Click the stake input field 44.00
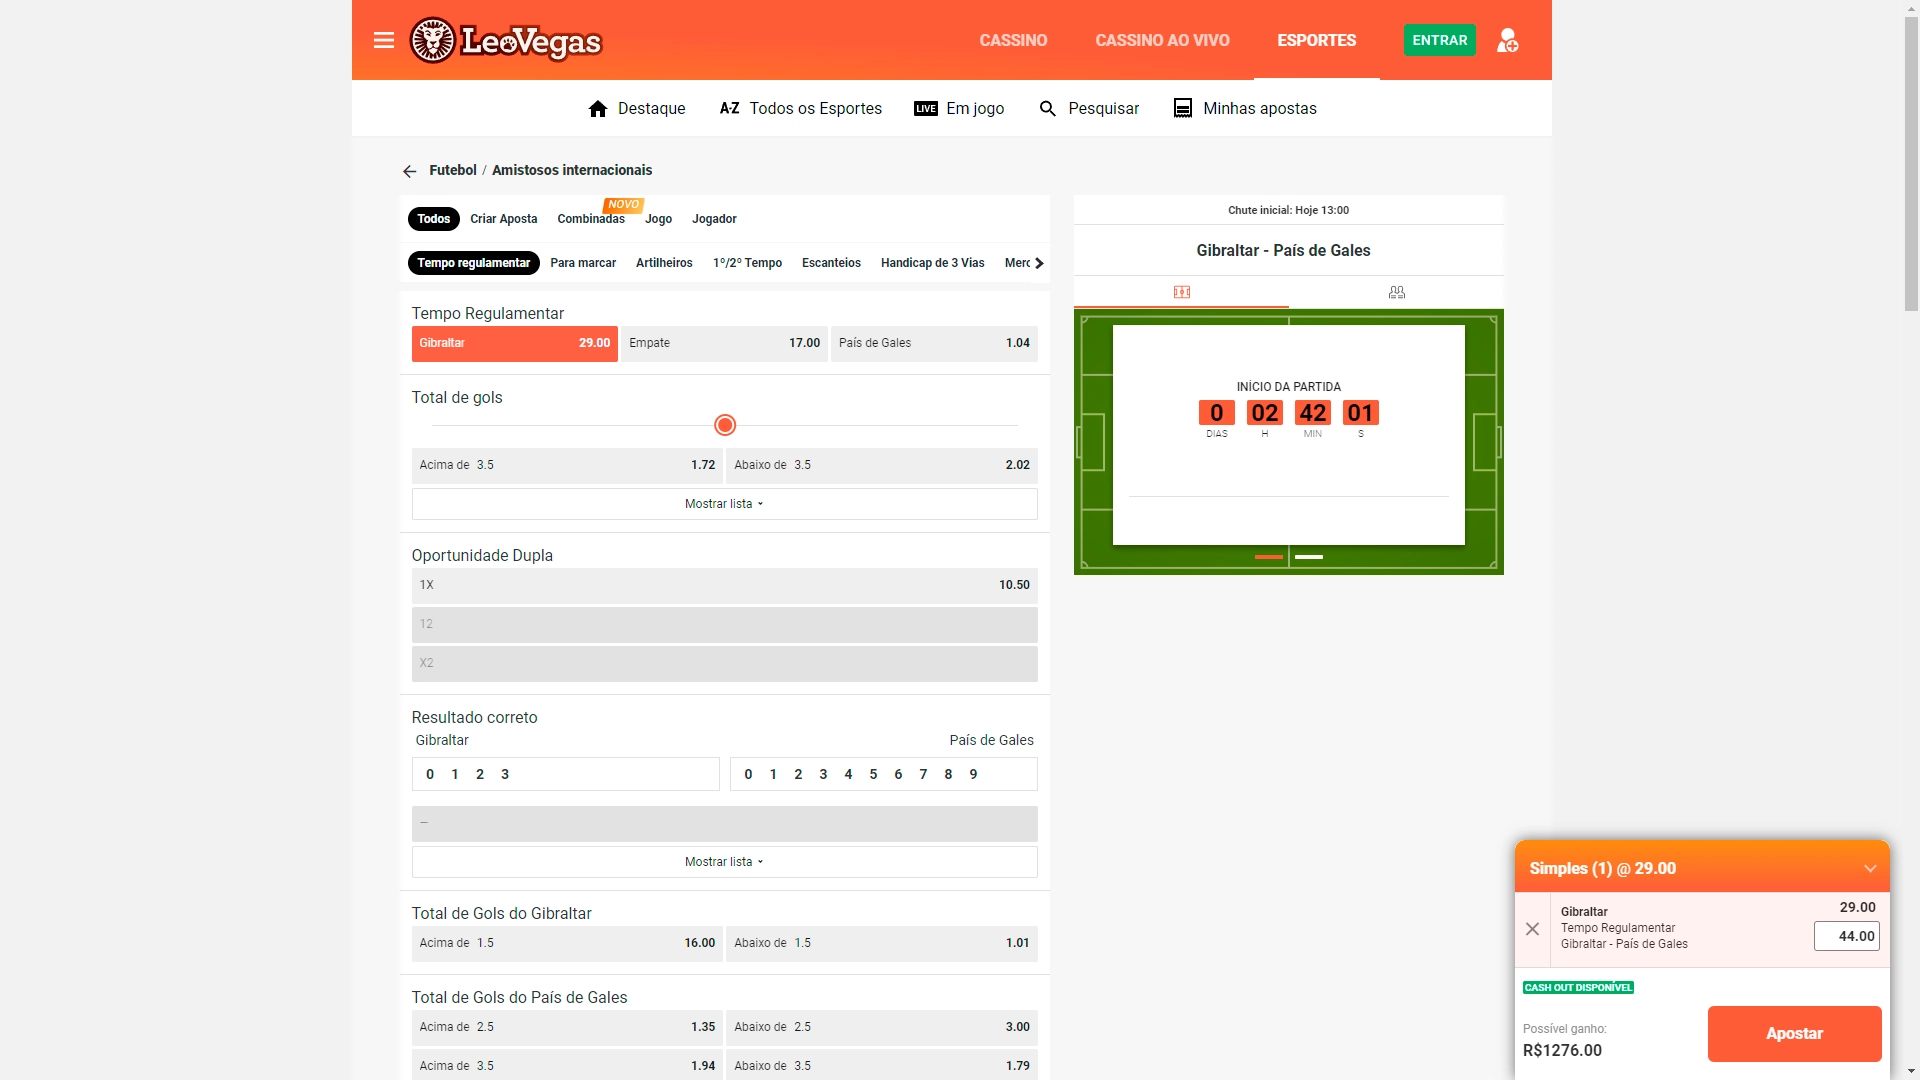This screenshot has height=1080, width=1920. (x=1847, y=936)
